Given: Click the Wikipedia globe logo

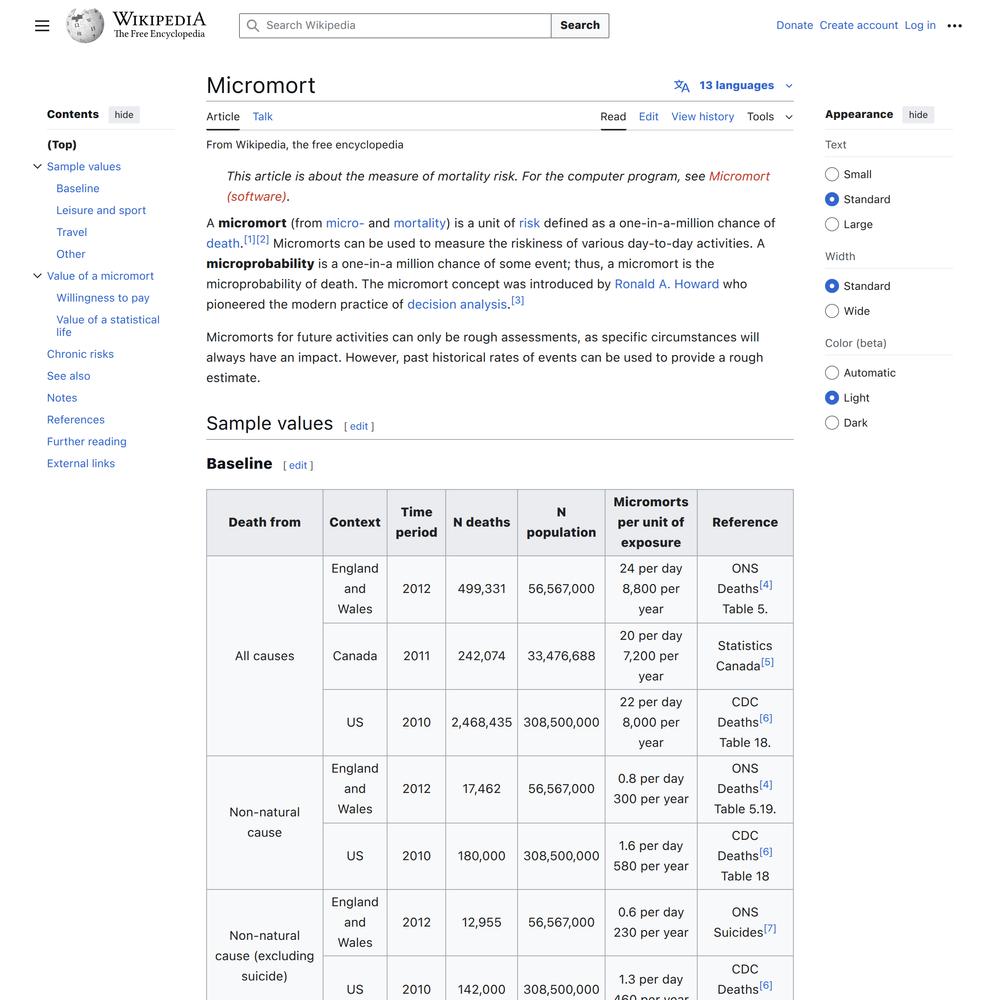Looking at the screenshot, I should click(x=85, y=26).
